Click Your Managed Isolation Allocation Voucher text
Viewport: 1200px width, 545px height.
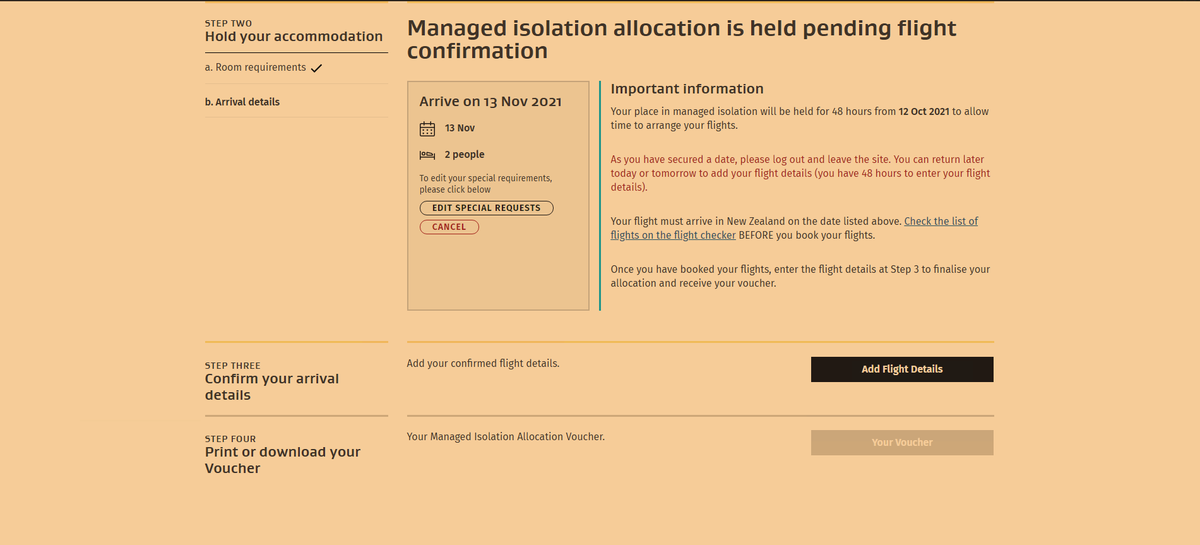coord(506,436)
